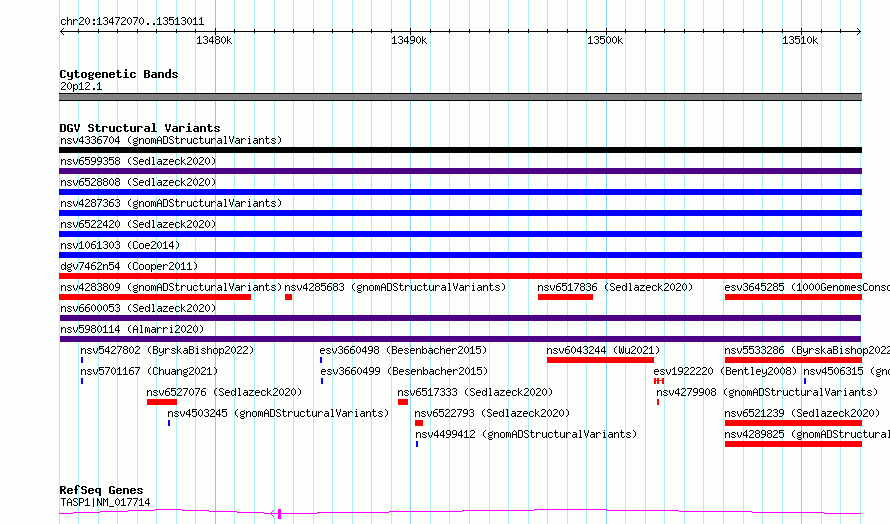
Task: Click the nsv6517333 Sedlazeck2020 label
Action: pyautogui.click(x=475, y=392)
